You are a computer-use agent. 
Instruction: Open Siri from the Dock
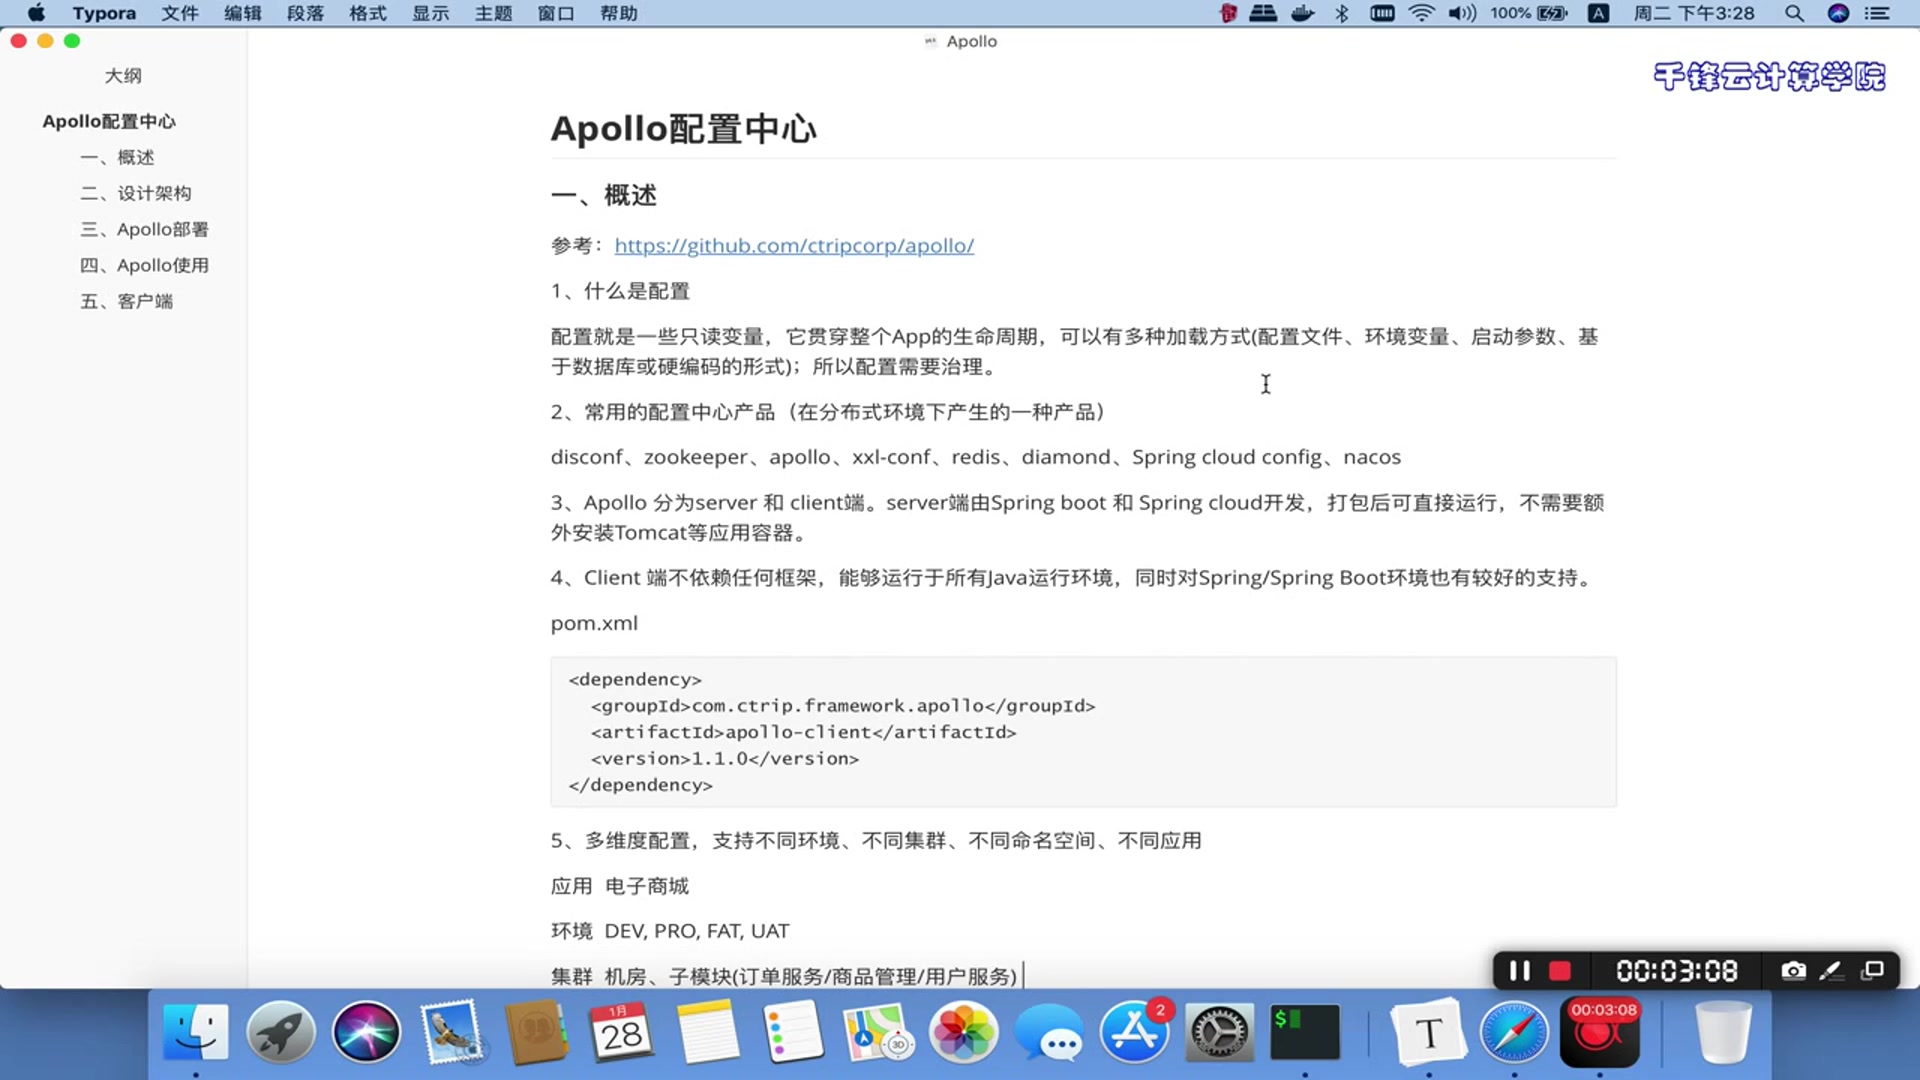tap(367, 1032)
